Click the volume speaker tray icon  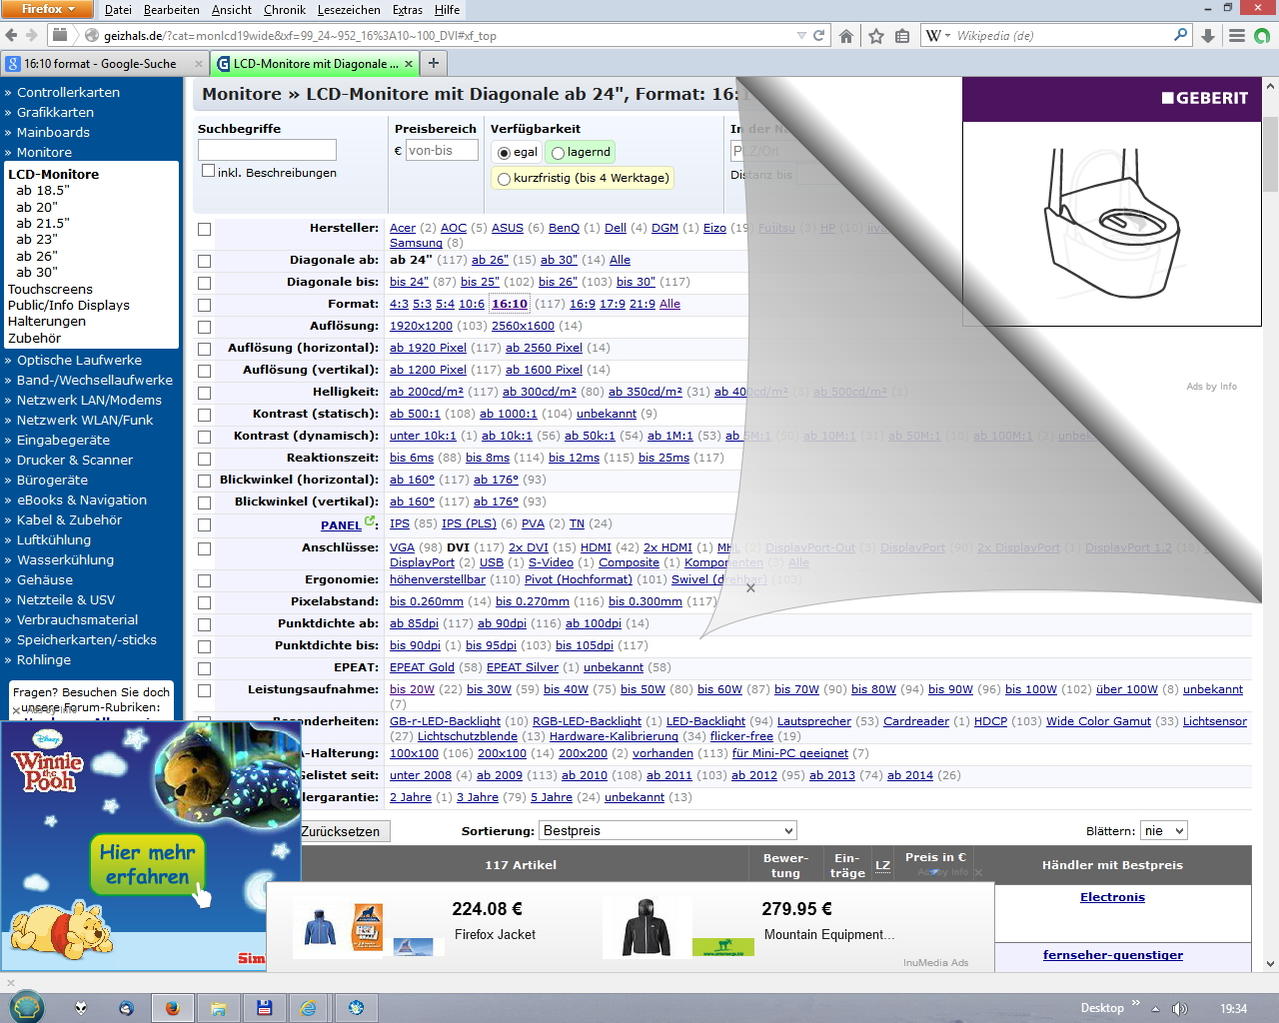1180,1008
